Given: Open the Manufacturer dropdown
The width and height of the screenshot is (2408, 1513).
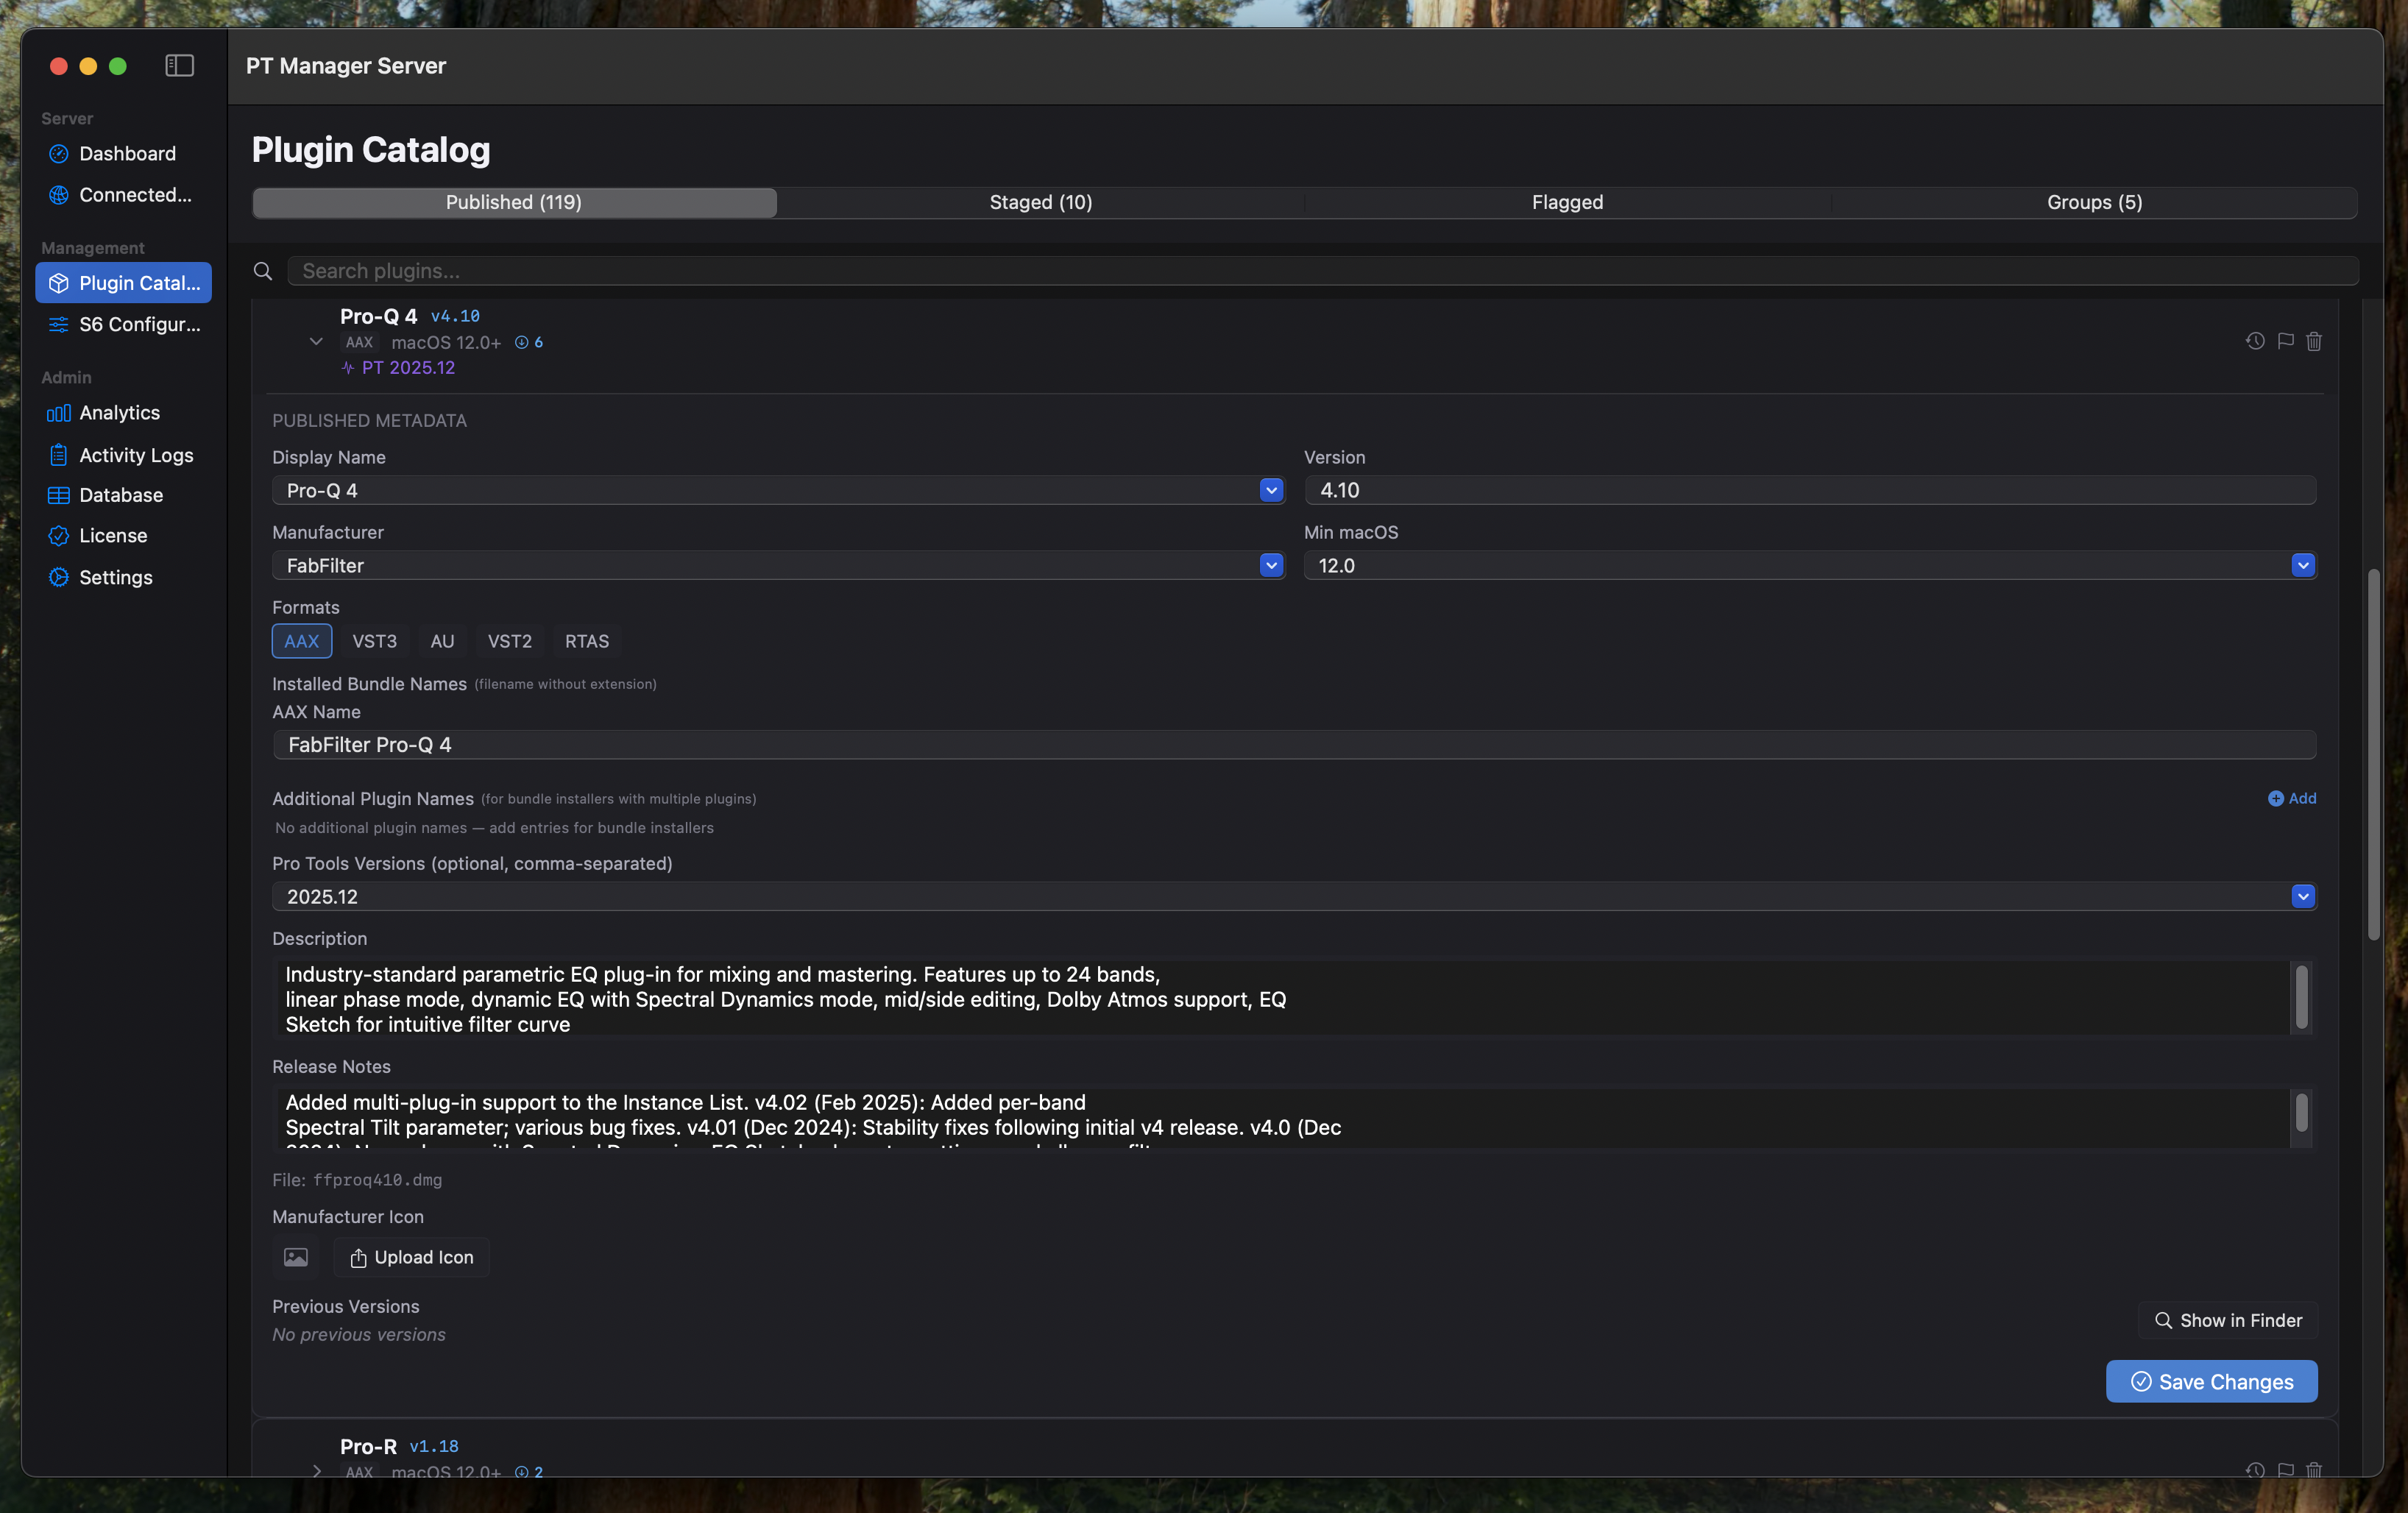Looking at the screenshot, I should [x=1271, y=565].
